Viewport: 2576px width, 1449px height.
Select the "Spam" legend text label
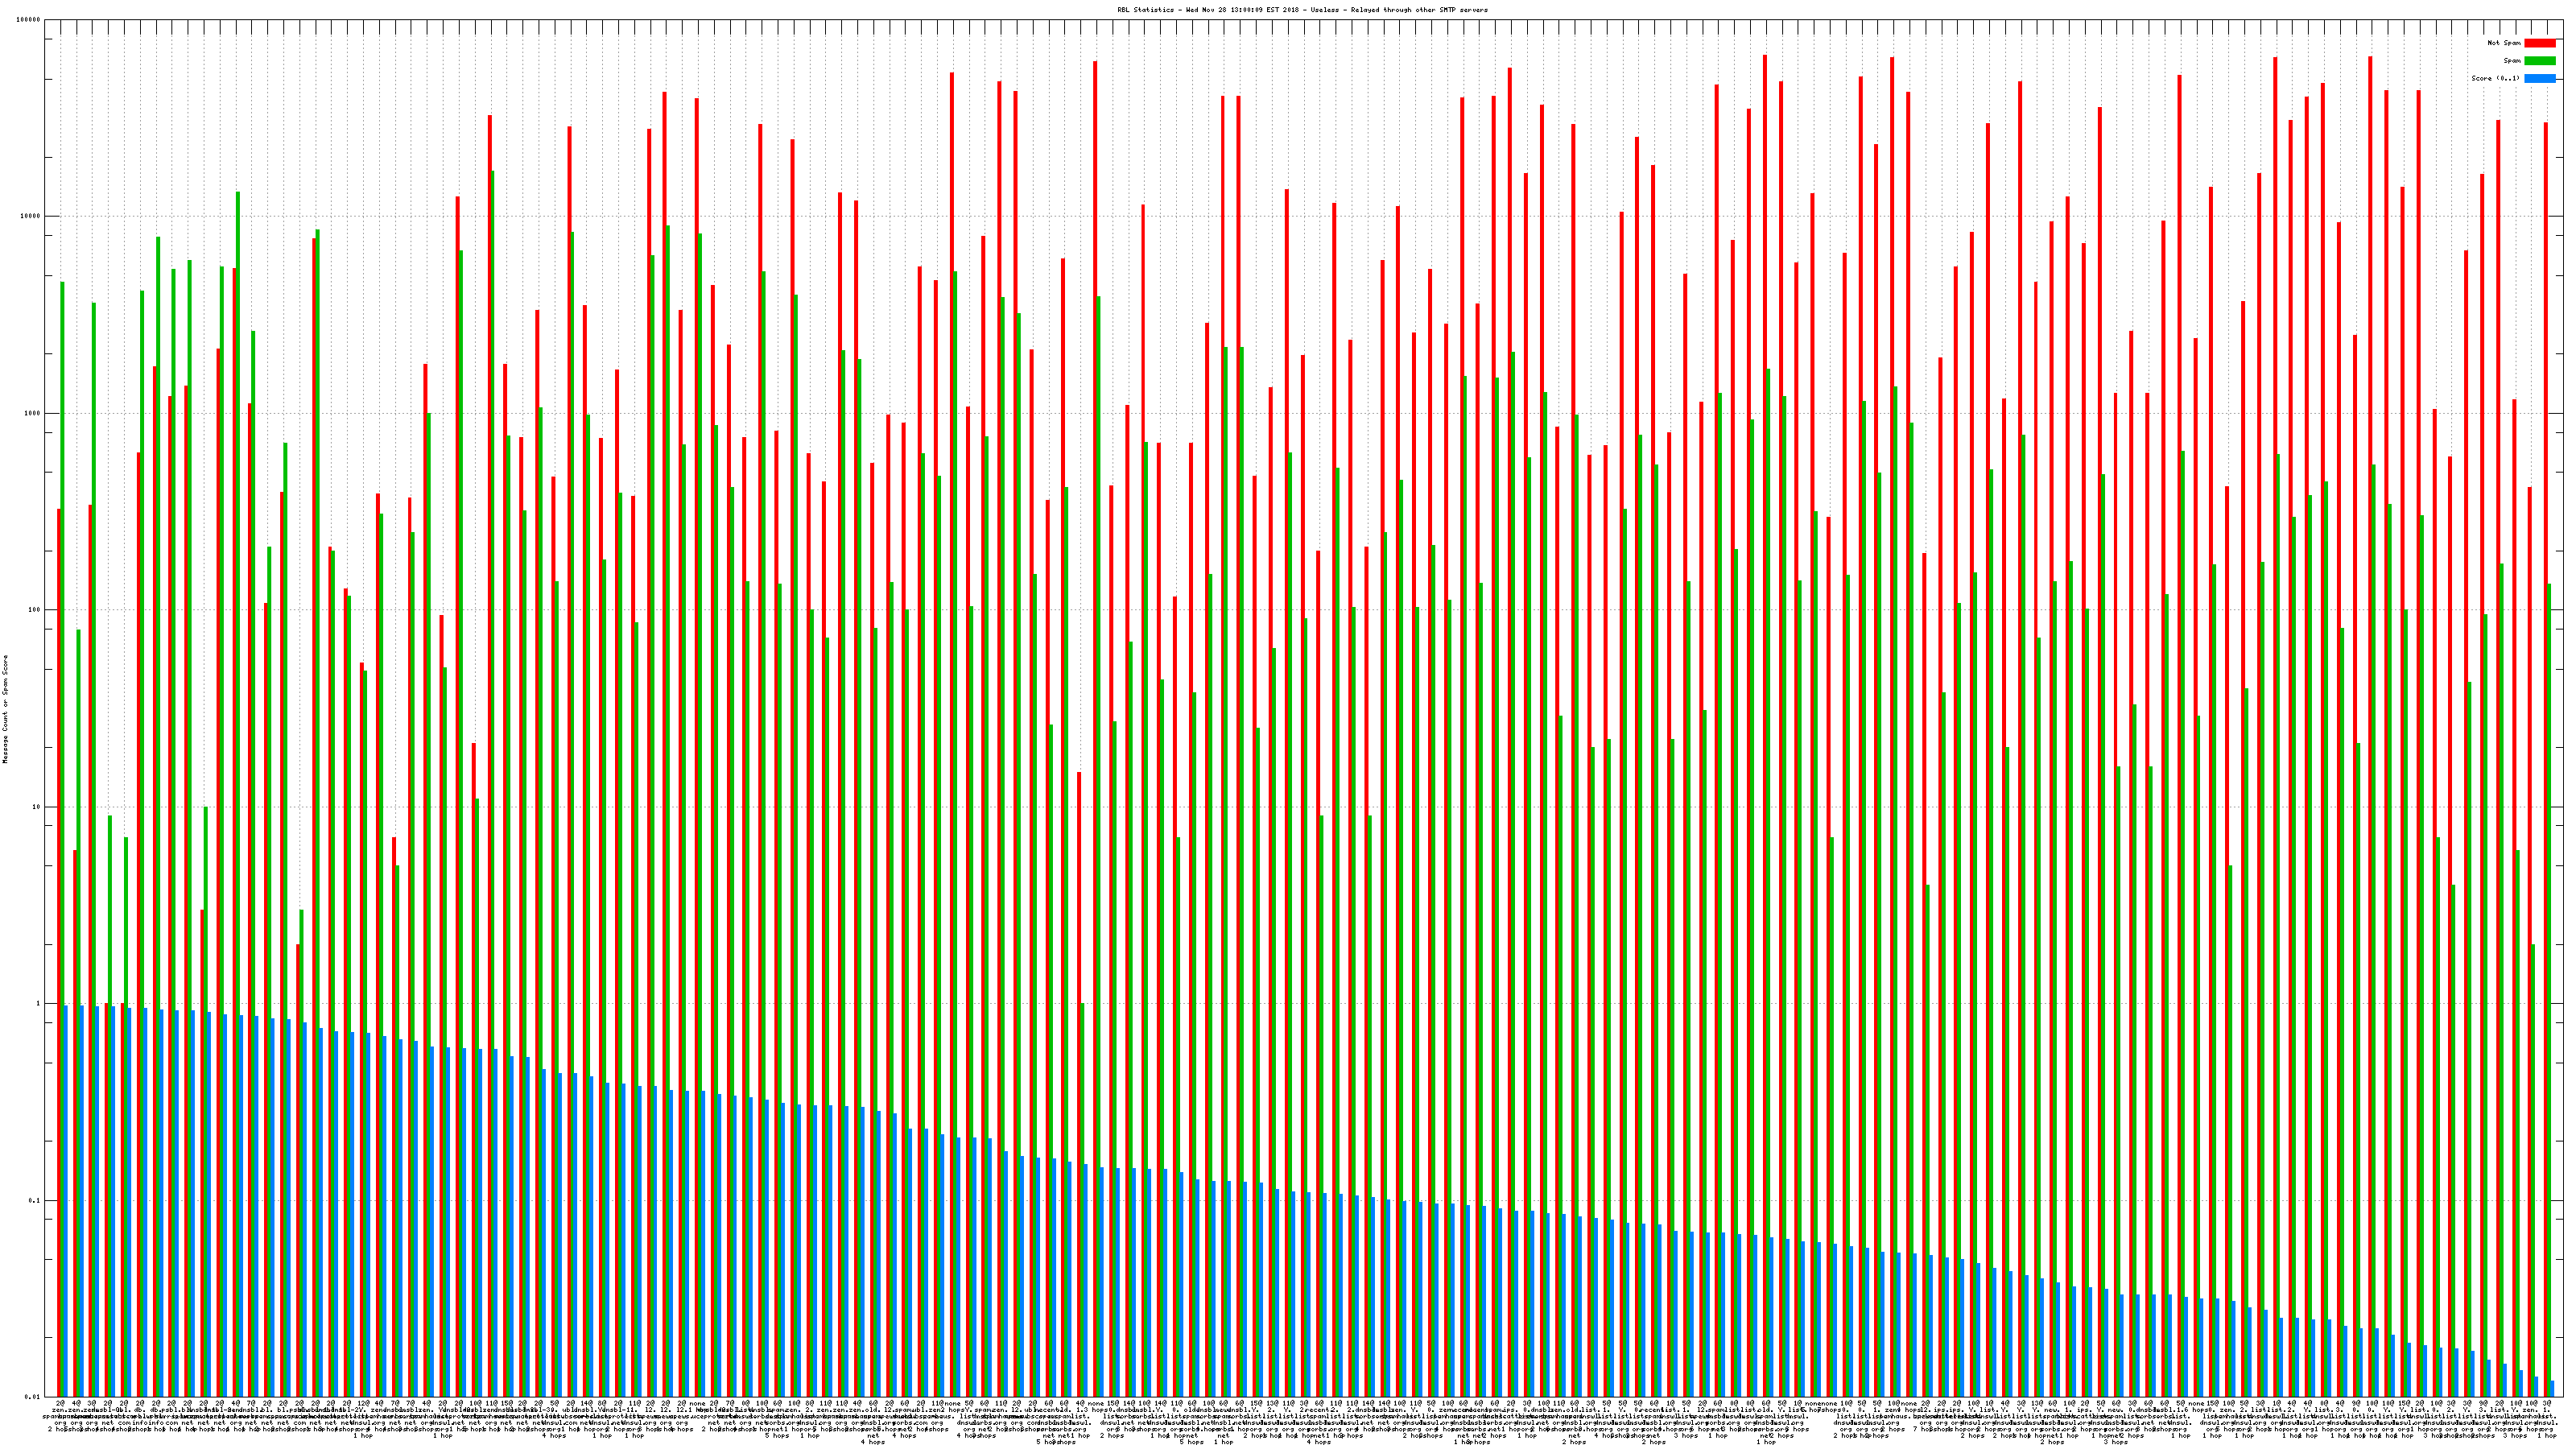(x=2512, y=61)
